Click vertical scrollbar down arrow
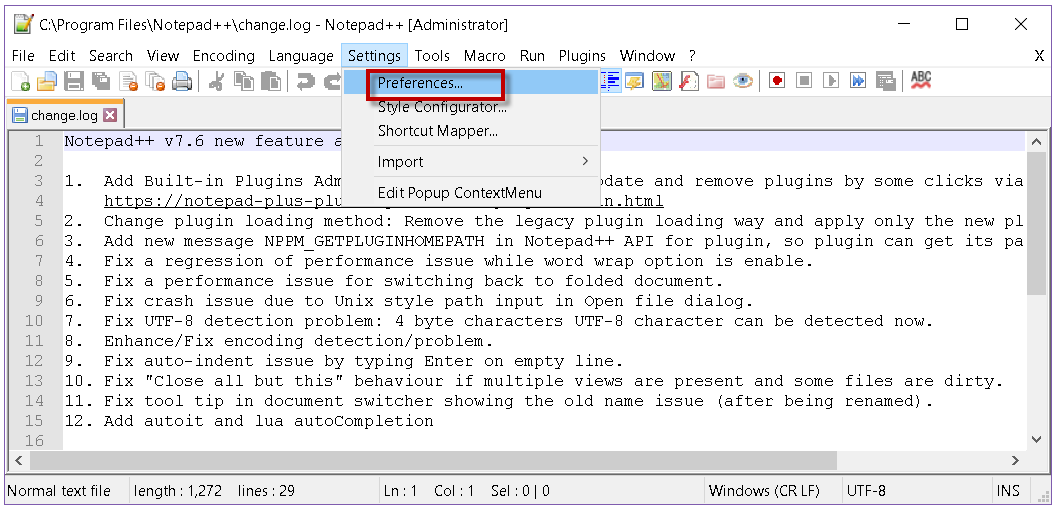 [1037, 440]
